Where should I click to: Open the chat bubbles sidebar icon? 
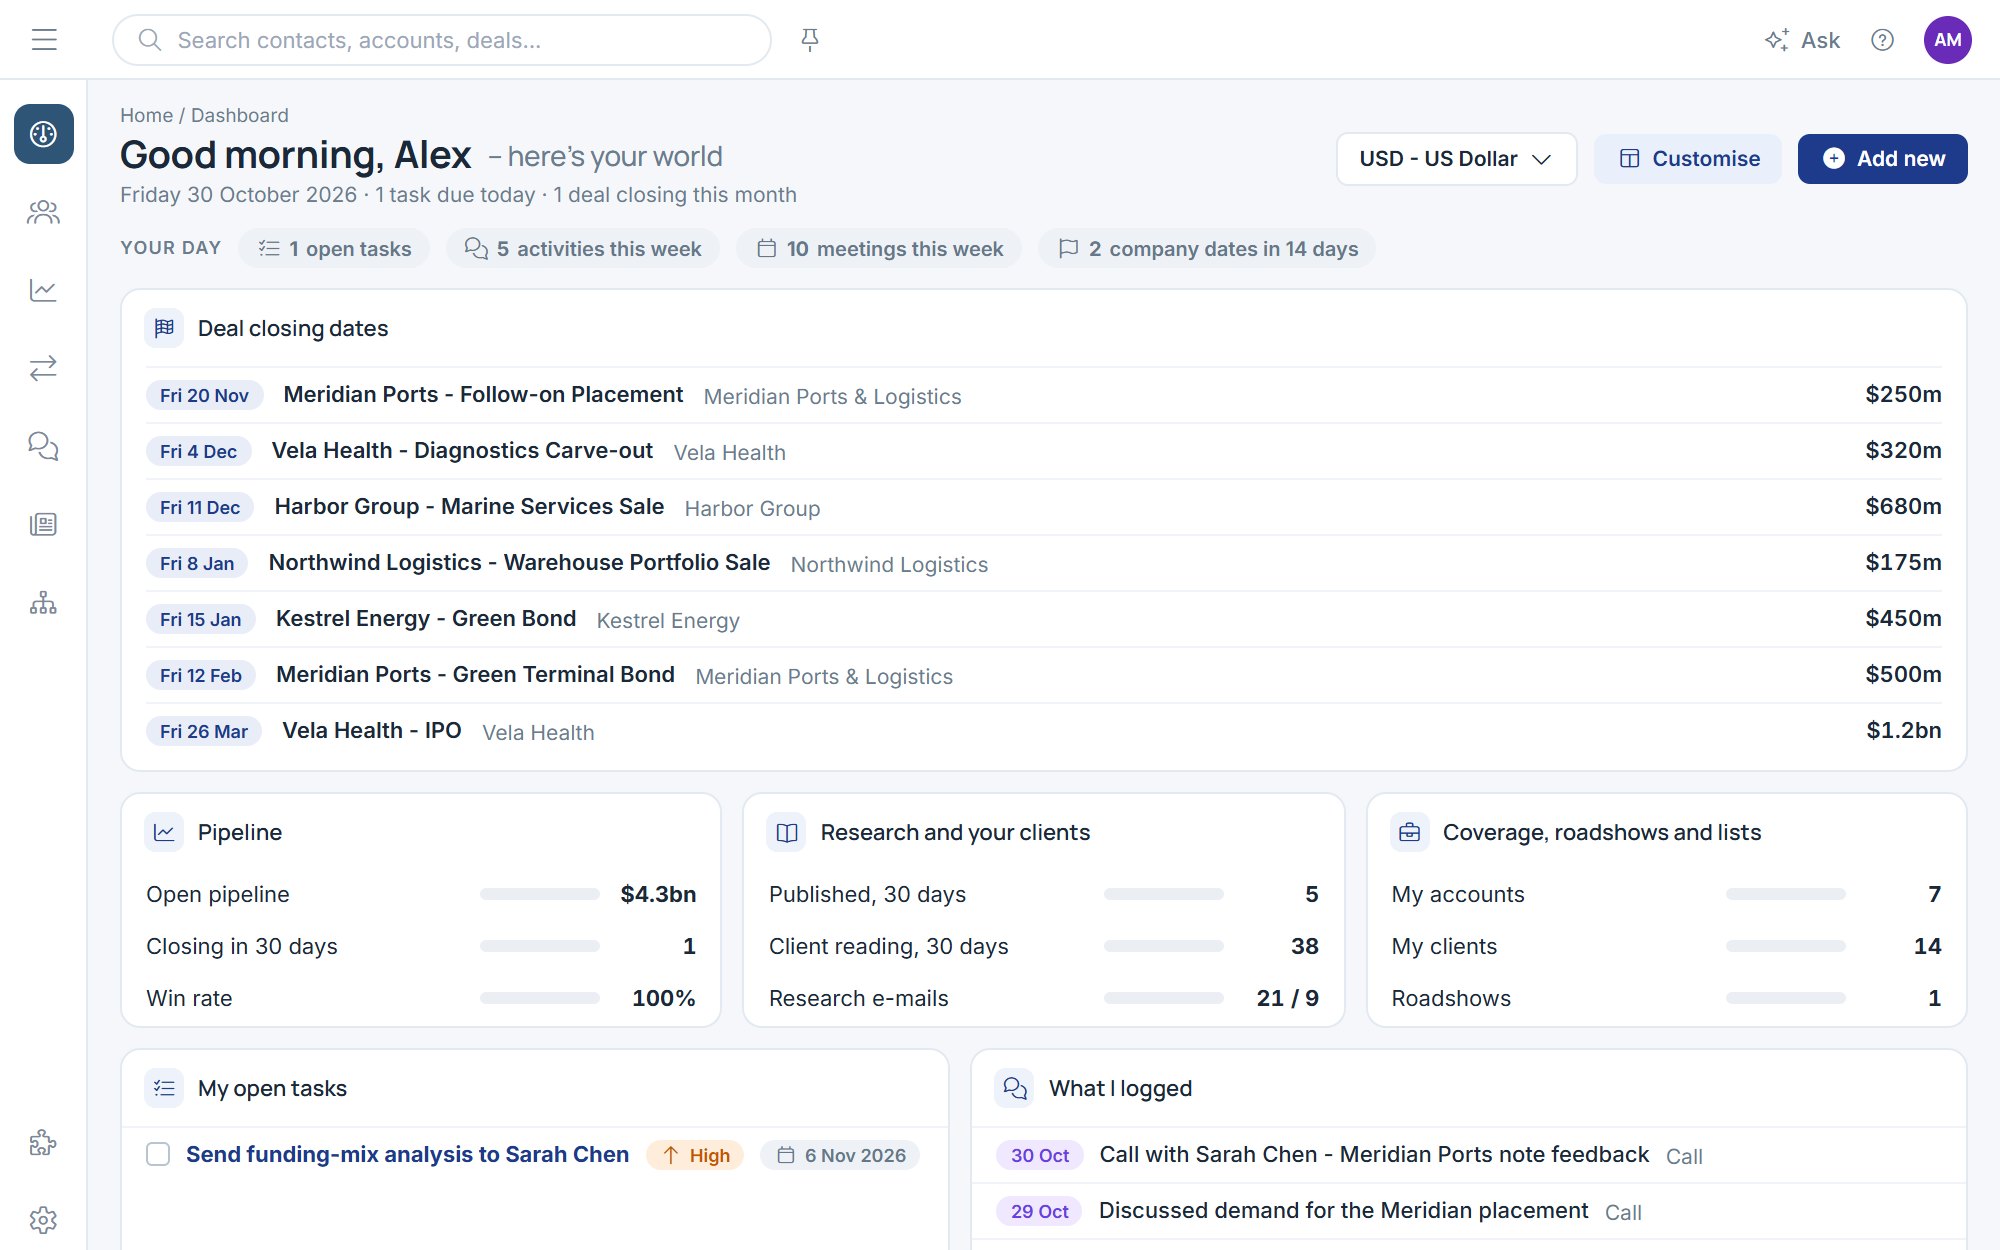pos(44,446)
